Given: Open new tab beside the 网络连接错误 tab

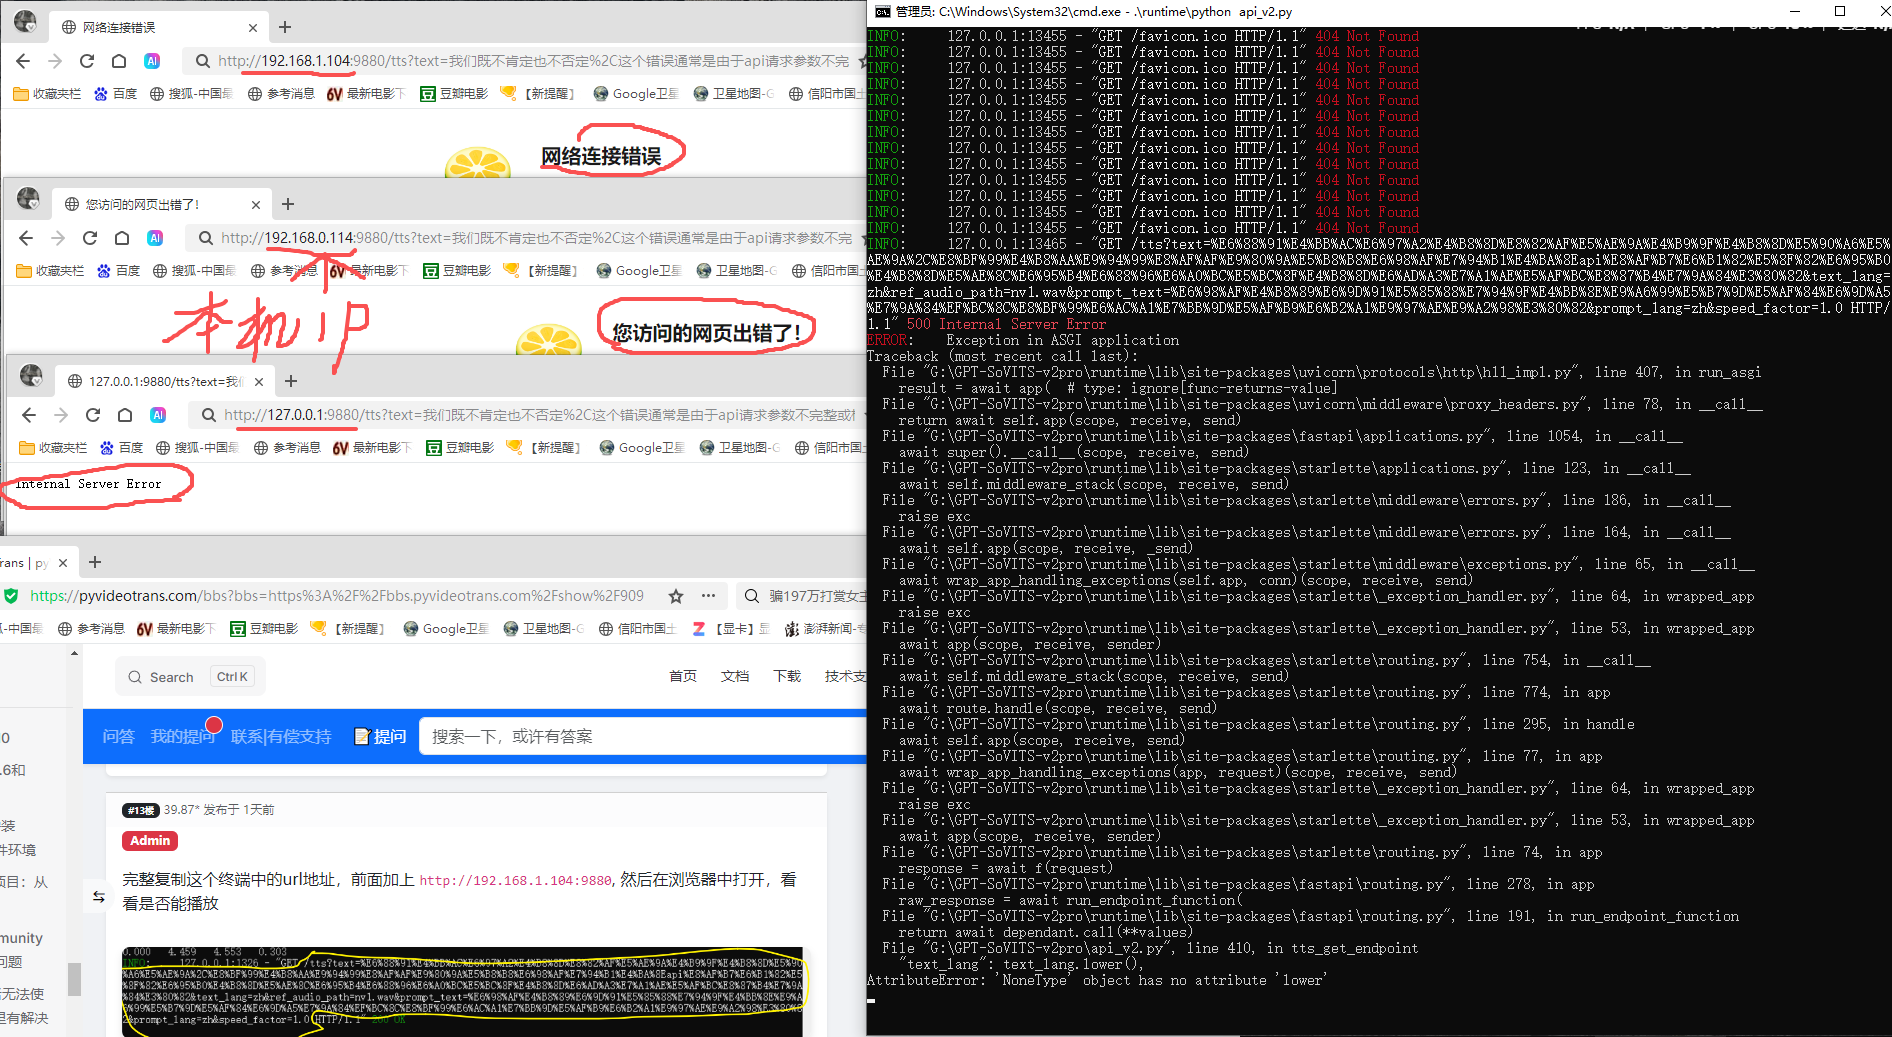Looking at the screenshot, I should pyautogui.click(x=285, y=27).
